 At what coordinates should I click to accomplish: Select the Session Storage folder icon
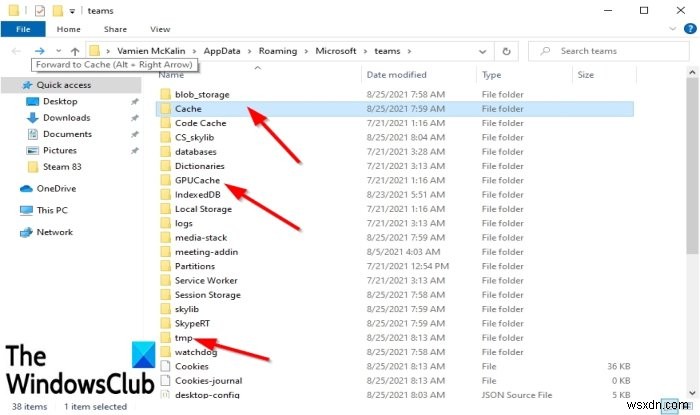166,295
